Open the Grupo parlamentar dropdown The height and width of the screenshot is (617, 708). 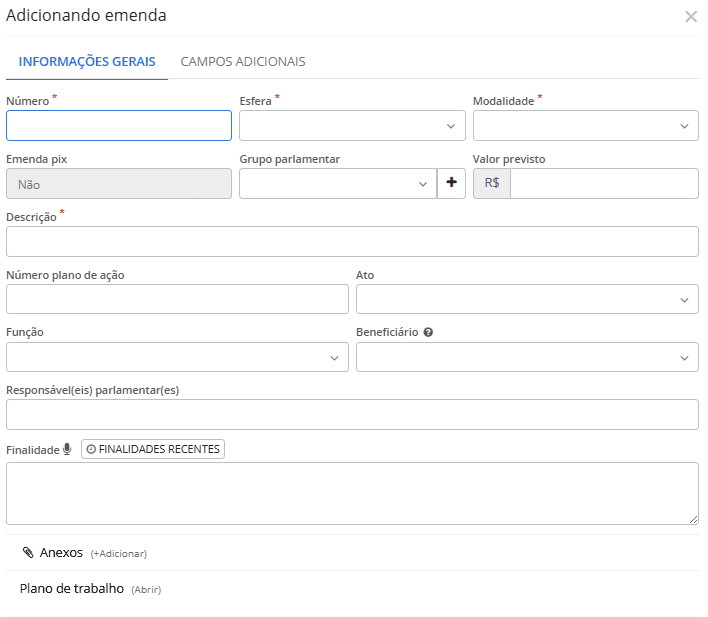(x=337, y=184)
